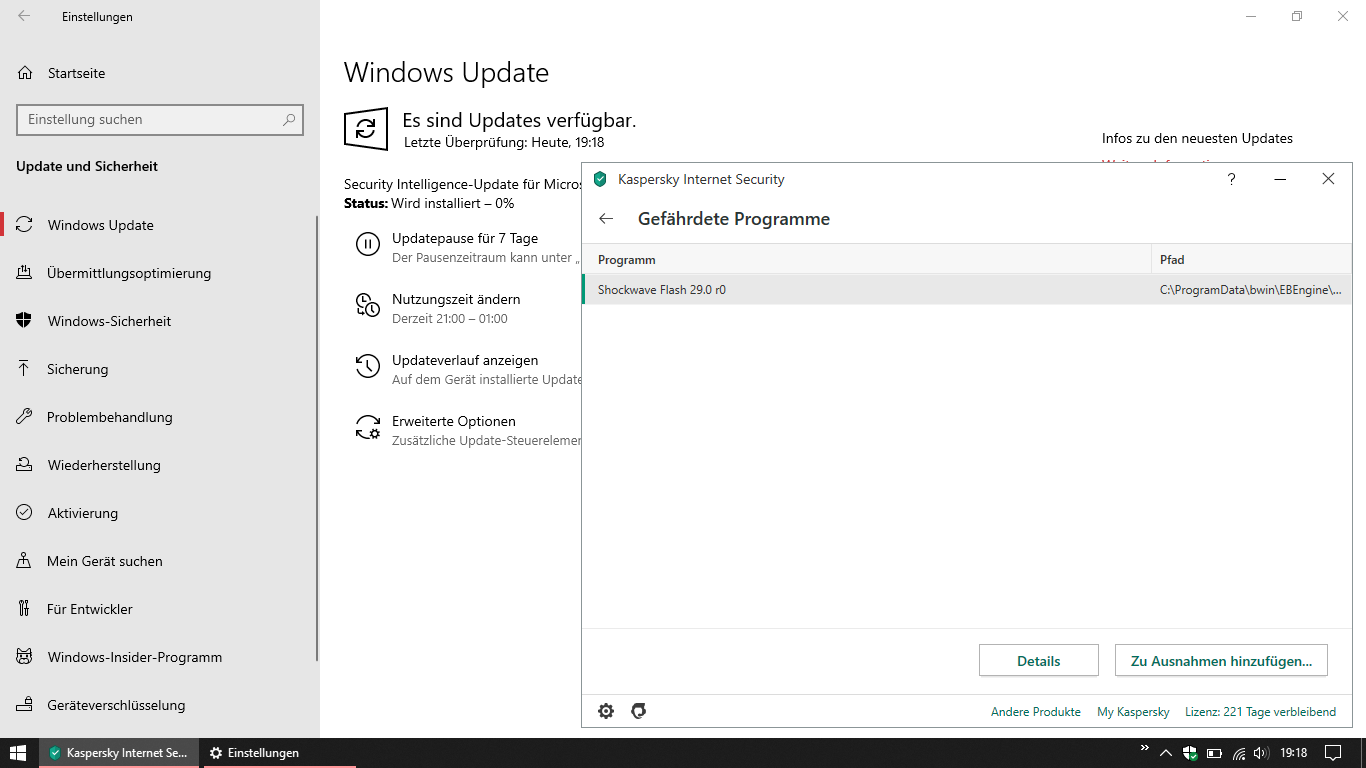Go back with the Kaspersky back arrow

(x=606, y=219)
